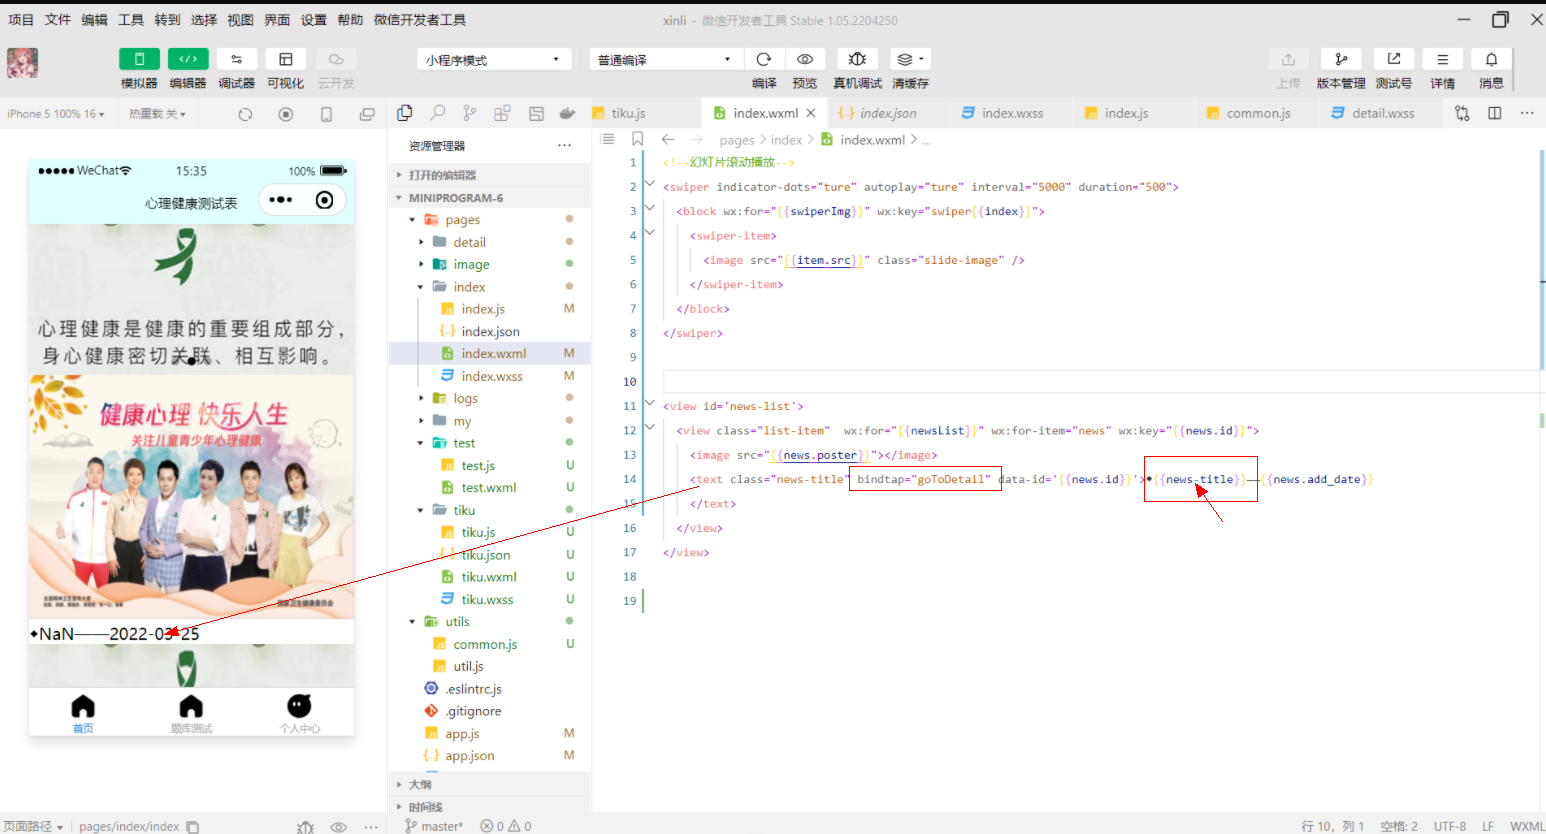Screen dimensions: 1546x834
Task: Click the compile refresh icon
Action: click(764, 59)
